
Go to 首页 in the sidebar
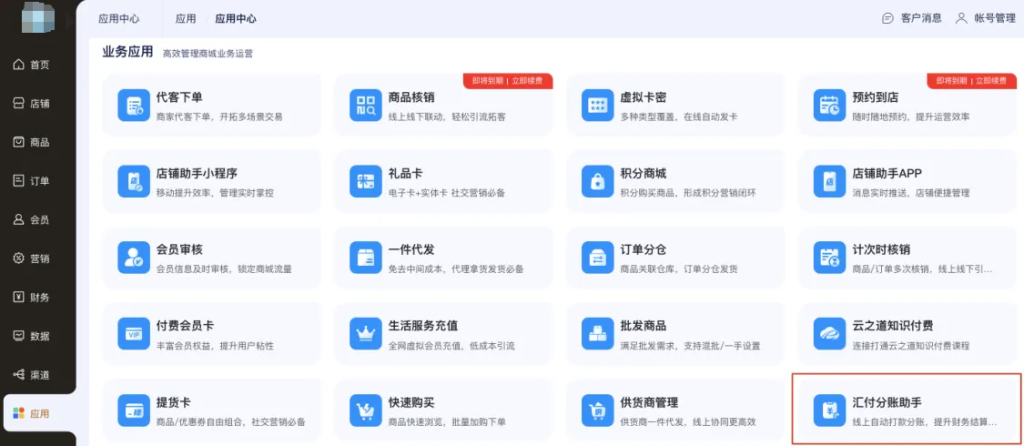31,65
